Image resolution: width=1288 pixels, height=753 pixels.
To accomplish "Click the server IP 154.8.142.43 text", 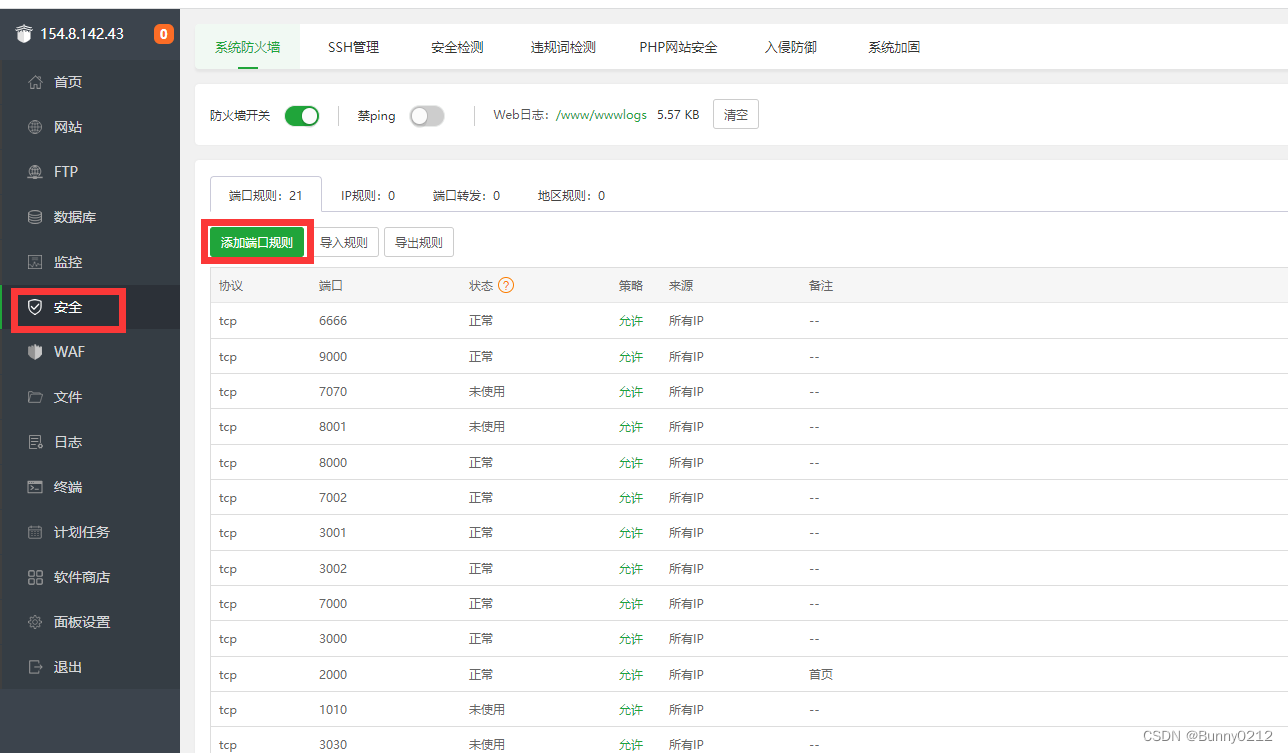I will point(82,34).
